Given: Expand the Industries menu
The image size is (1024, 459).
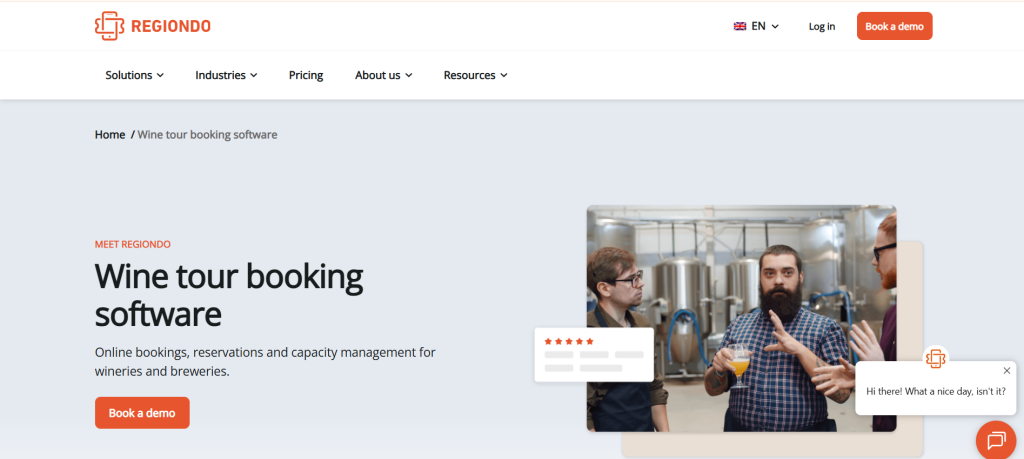Looking at the screenshot, I should tap(227, 75).
